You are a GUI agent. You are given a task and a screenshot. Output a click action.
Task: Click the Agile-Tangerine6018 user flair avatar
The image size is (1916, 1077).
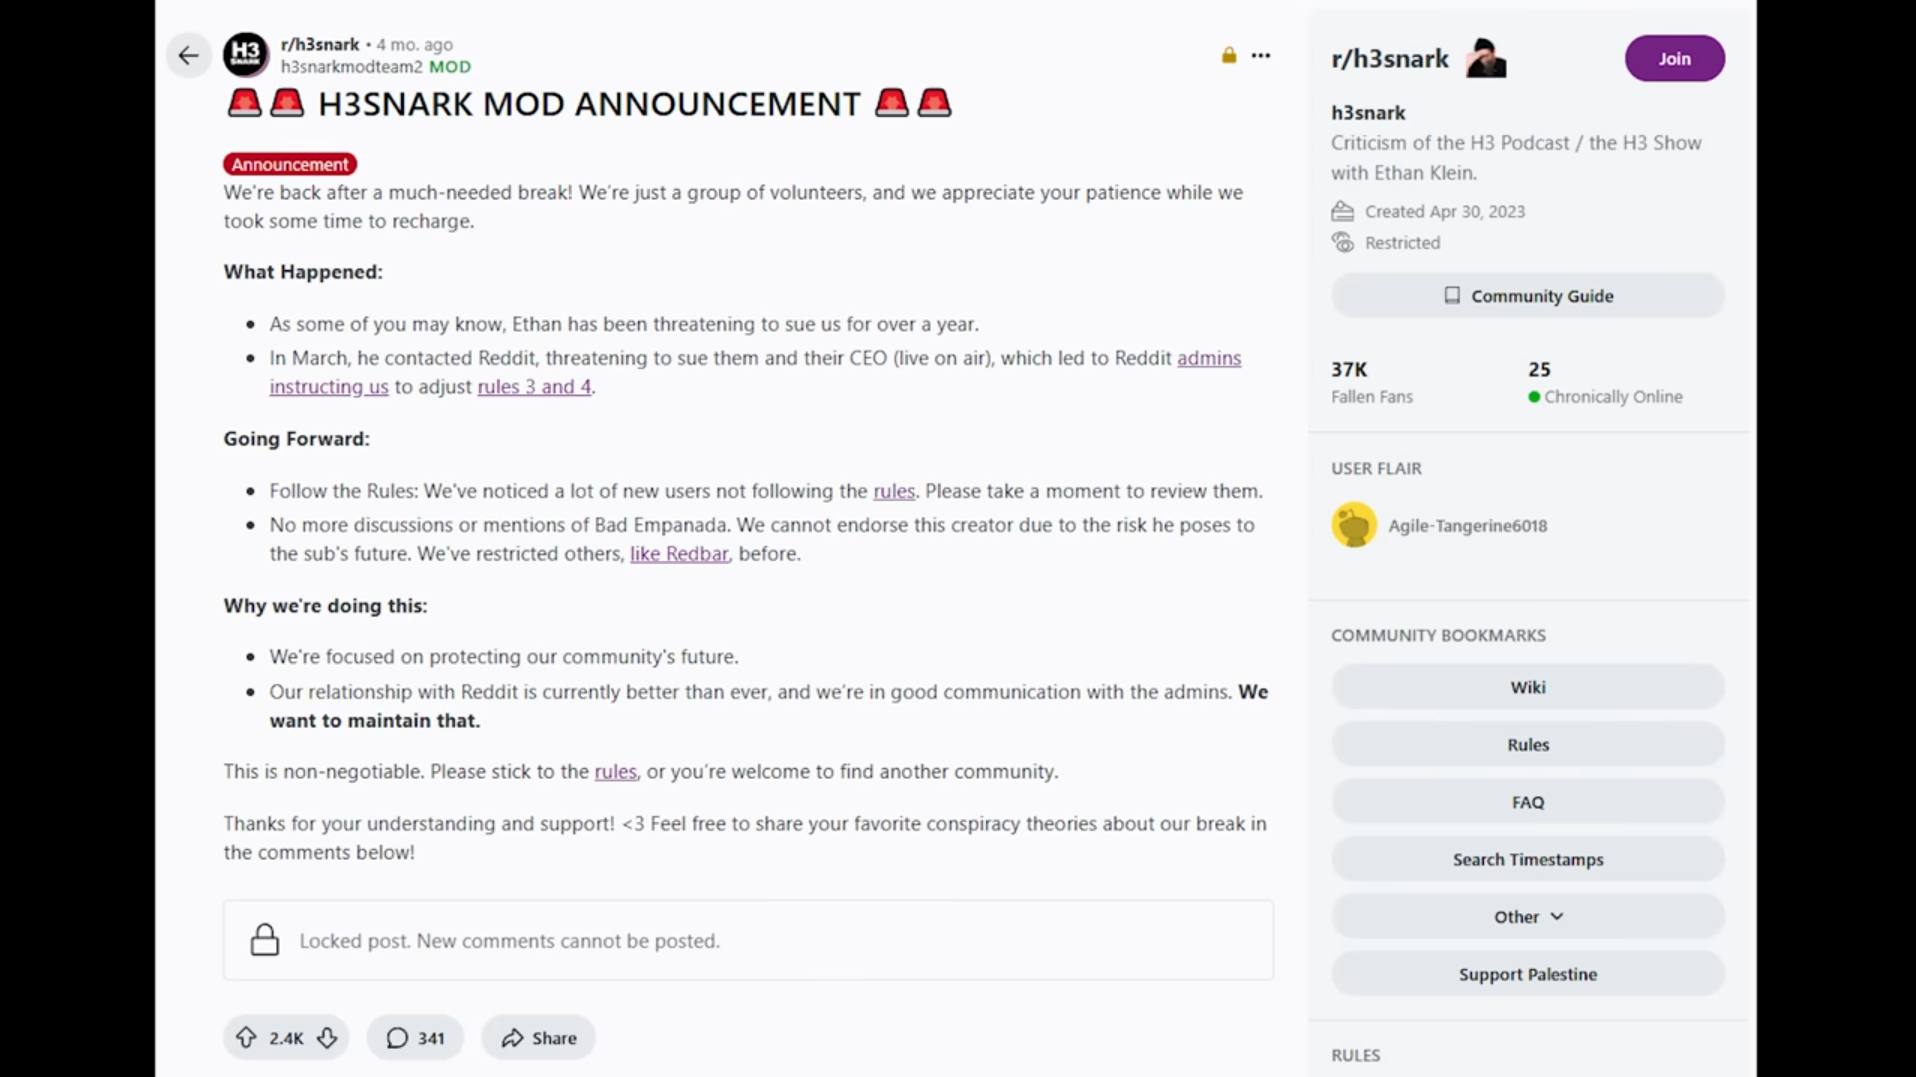click(1354, 525)
